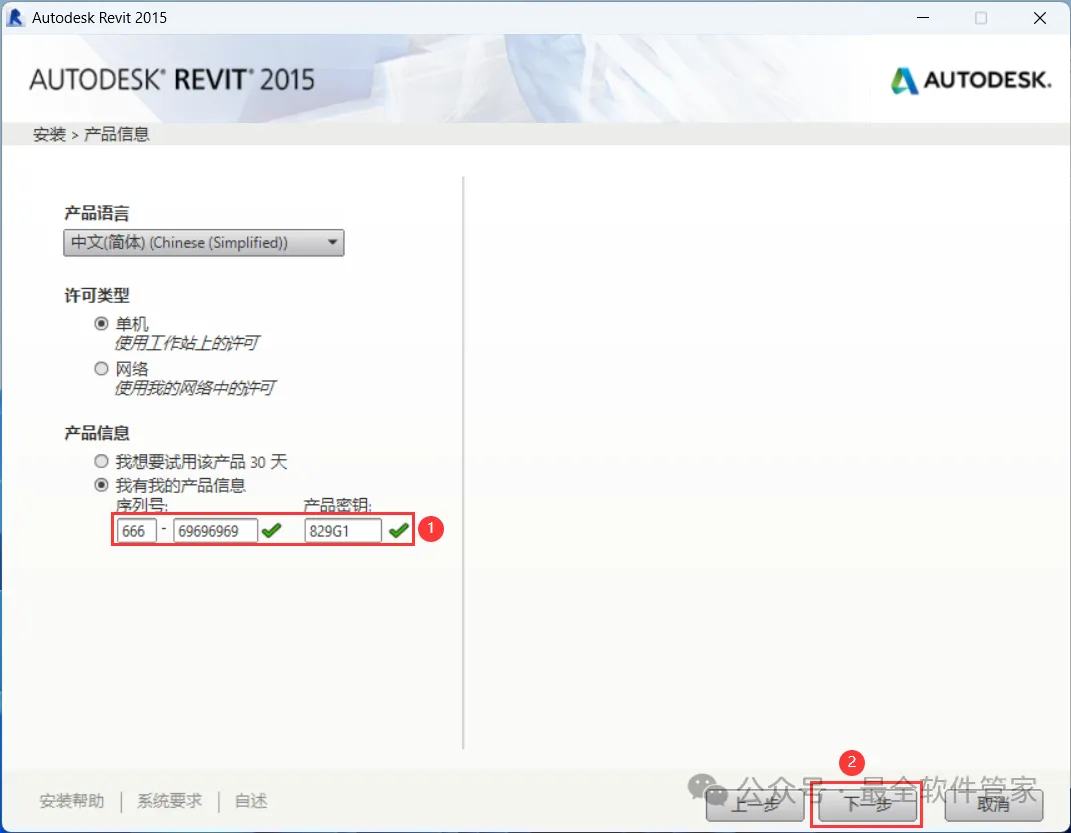Click the green checkmark next to the serial number
1071x833 pixels.
(272, 531)
